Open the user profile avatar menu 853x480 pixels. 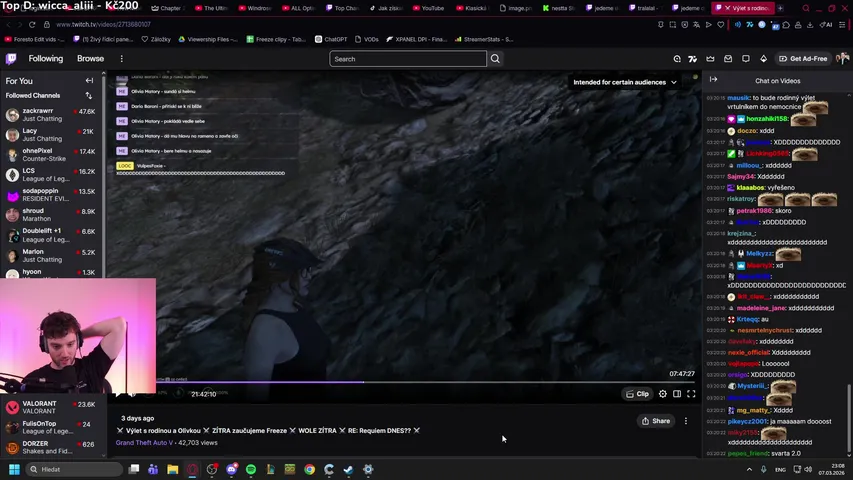[842, 59]
